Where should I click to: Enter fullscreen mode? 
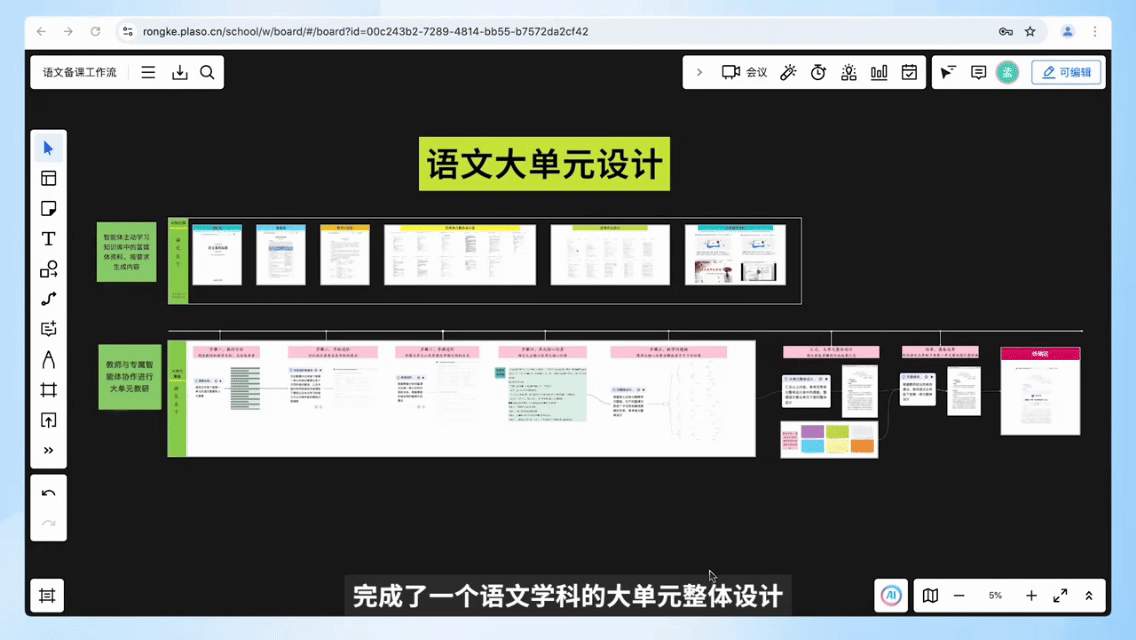[1060, 596]
